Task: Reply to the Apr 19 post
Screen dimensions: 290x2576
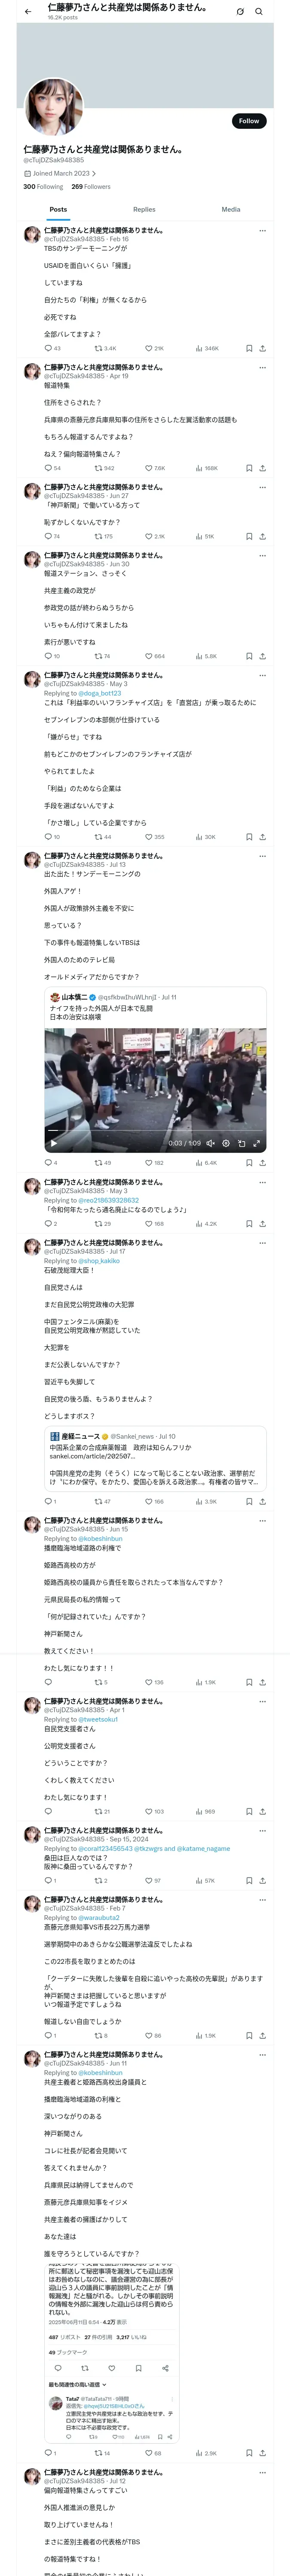Action: [52, 468]
